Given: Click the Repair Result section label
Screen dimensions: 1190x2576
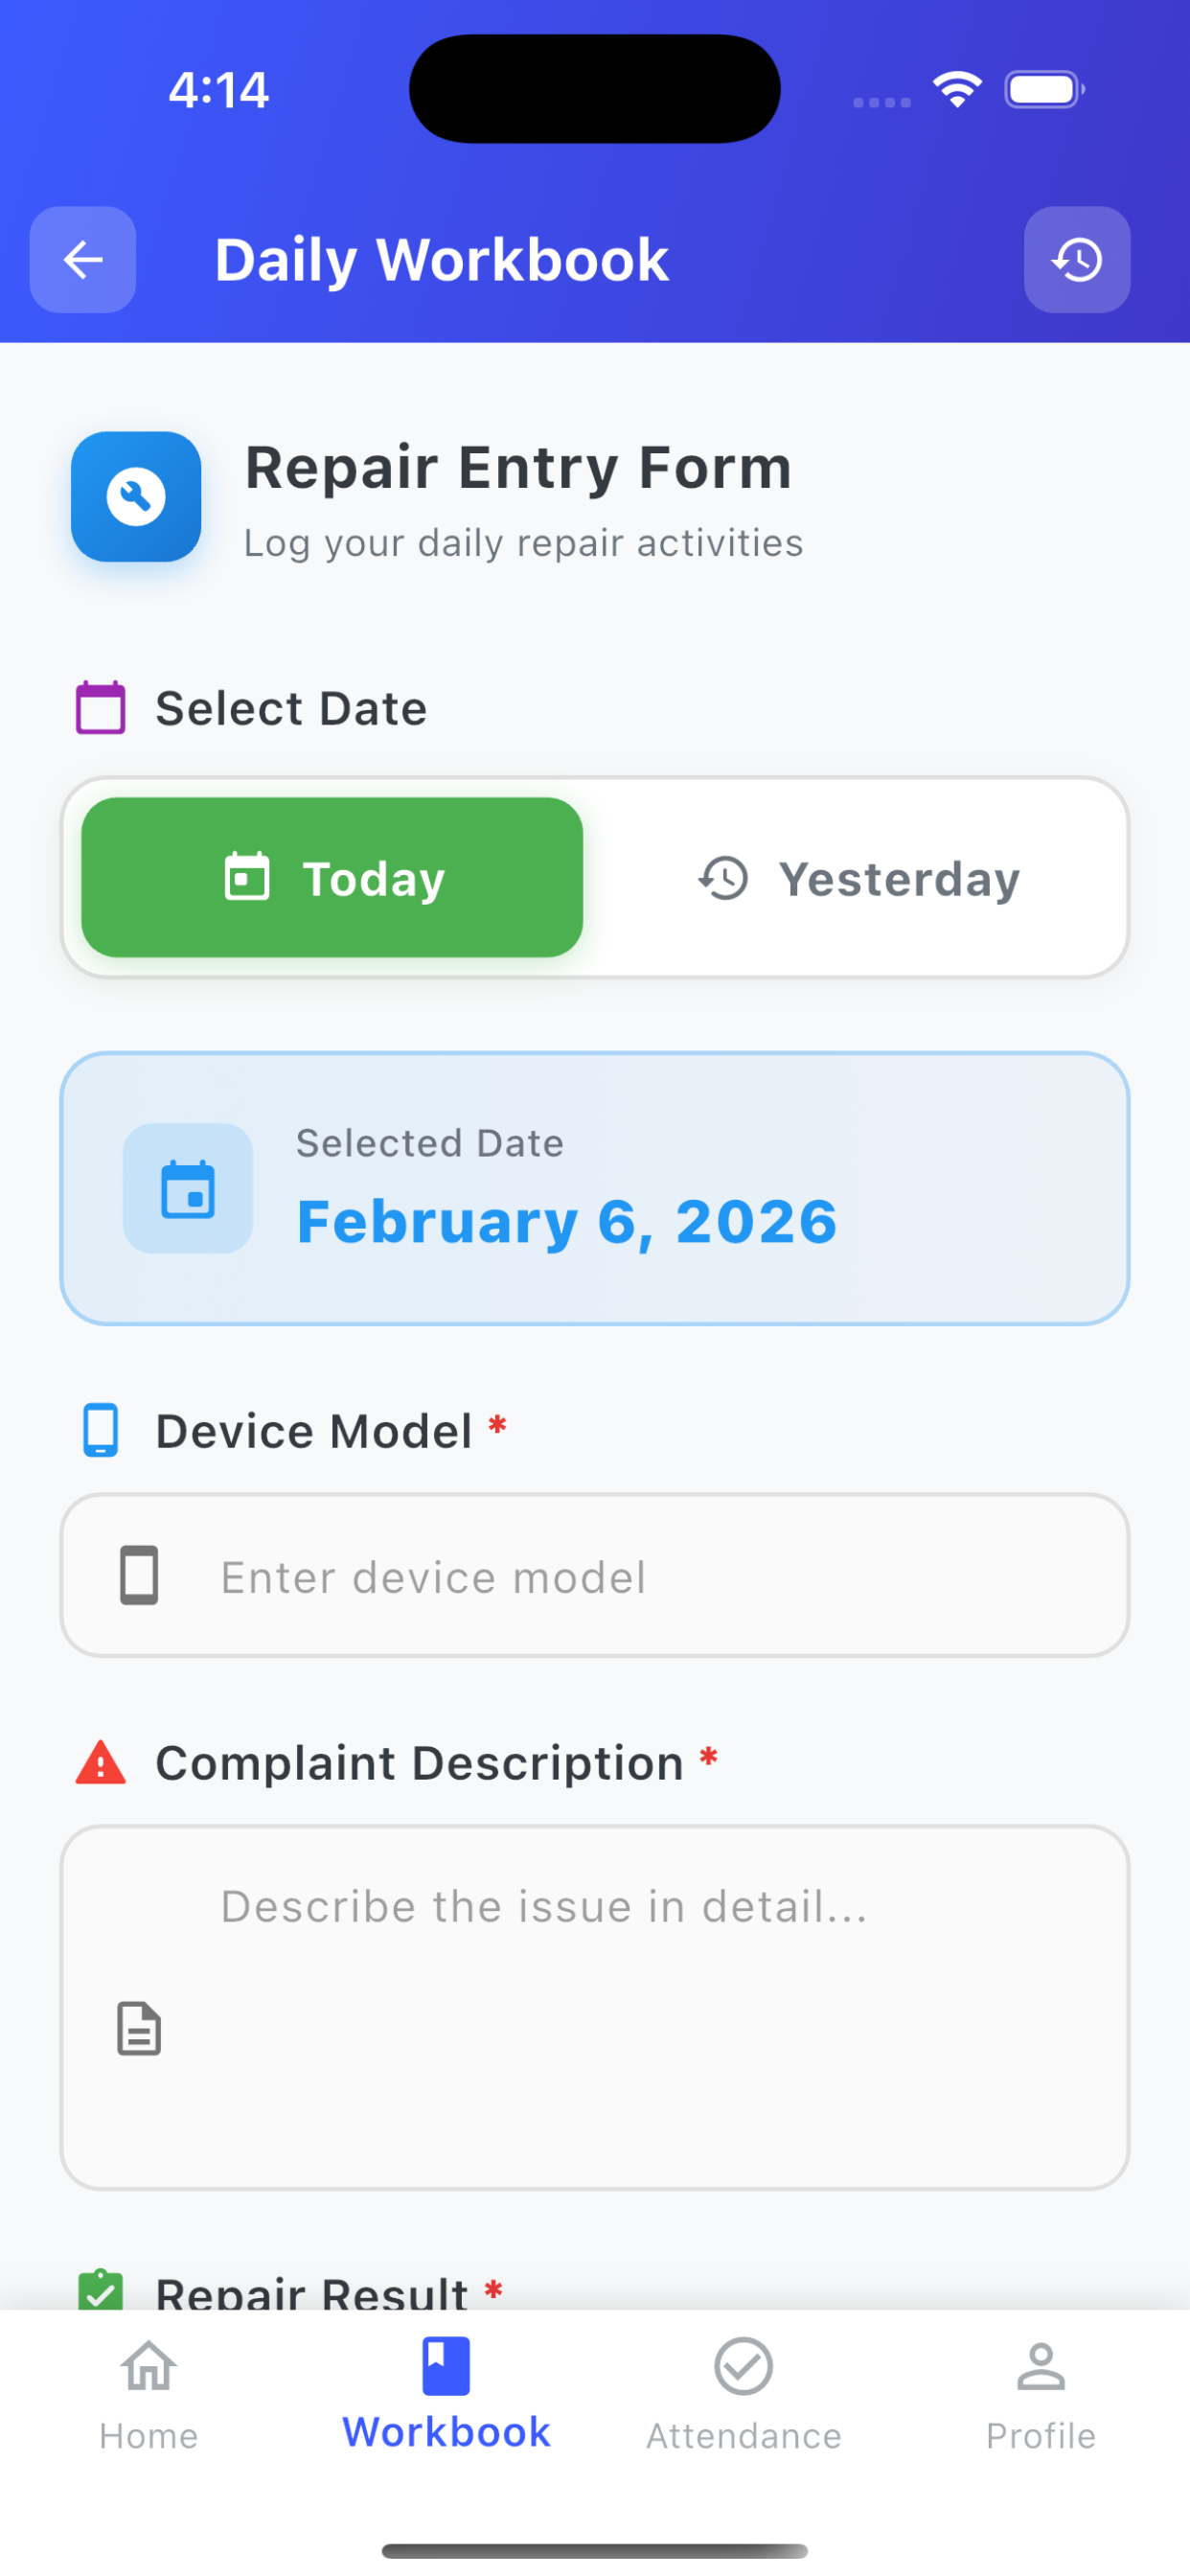Looking at the screenshot, I should [312, 2291].
